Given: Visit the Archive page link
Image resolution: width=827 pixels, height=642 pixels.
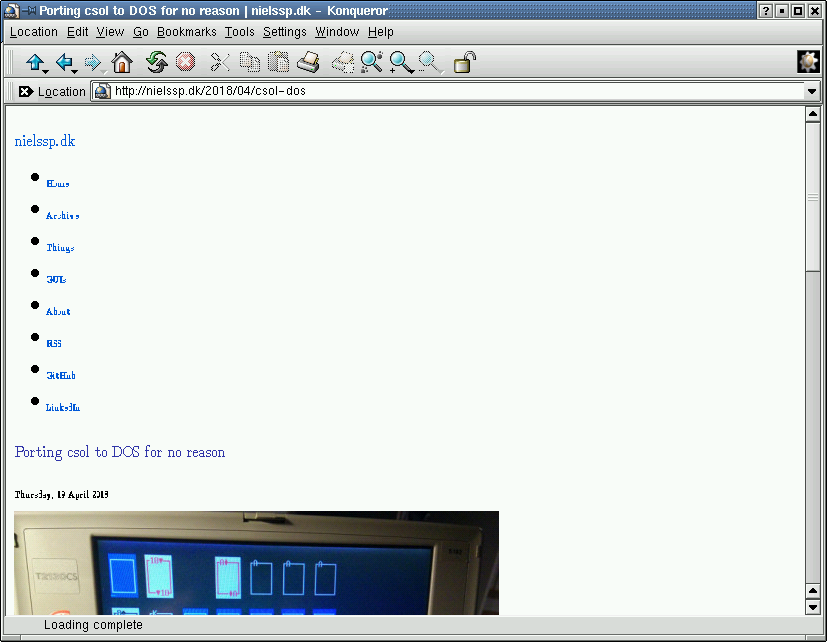Looking at the screenshot, I should click(x=62, y=215).
